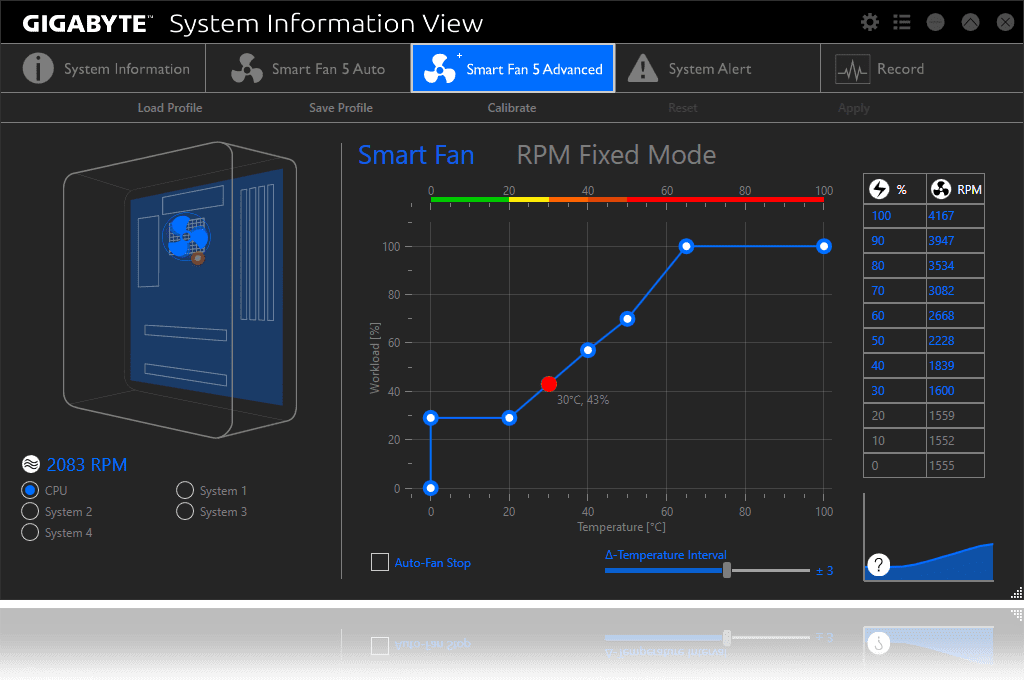Screen dimensions: 1024x680
Task: Click the window resize grip corner
Action: [x=1016, y=592]
